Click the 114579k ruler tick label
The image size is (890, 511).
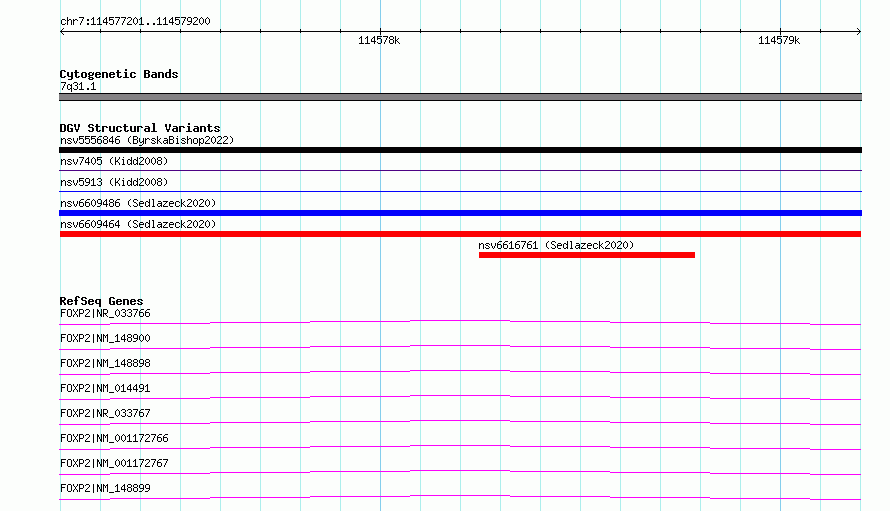click(779, 40)
